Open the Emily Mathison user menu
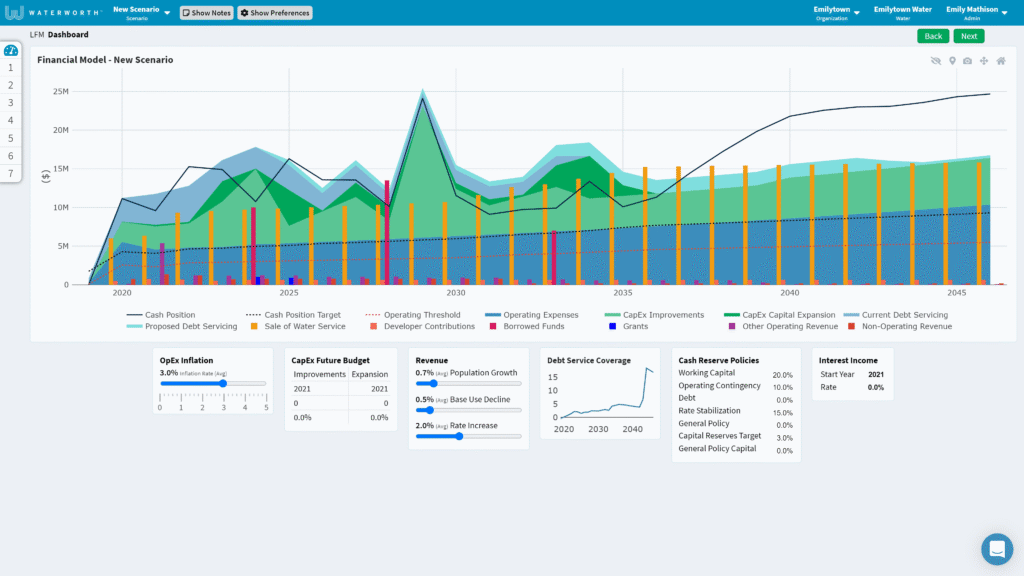 (x=976, y=12)
